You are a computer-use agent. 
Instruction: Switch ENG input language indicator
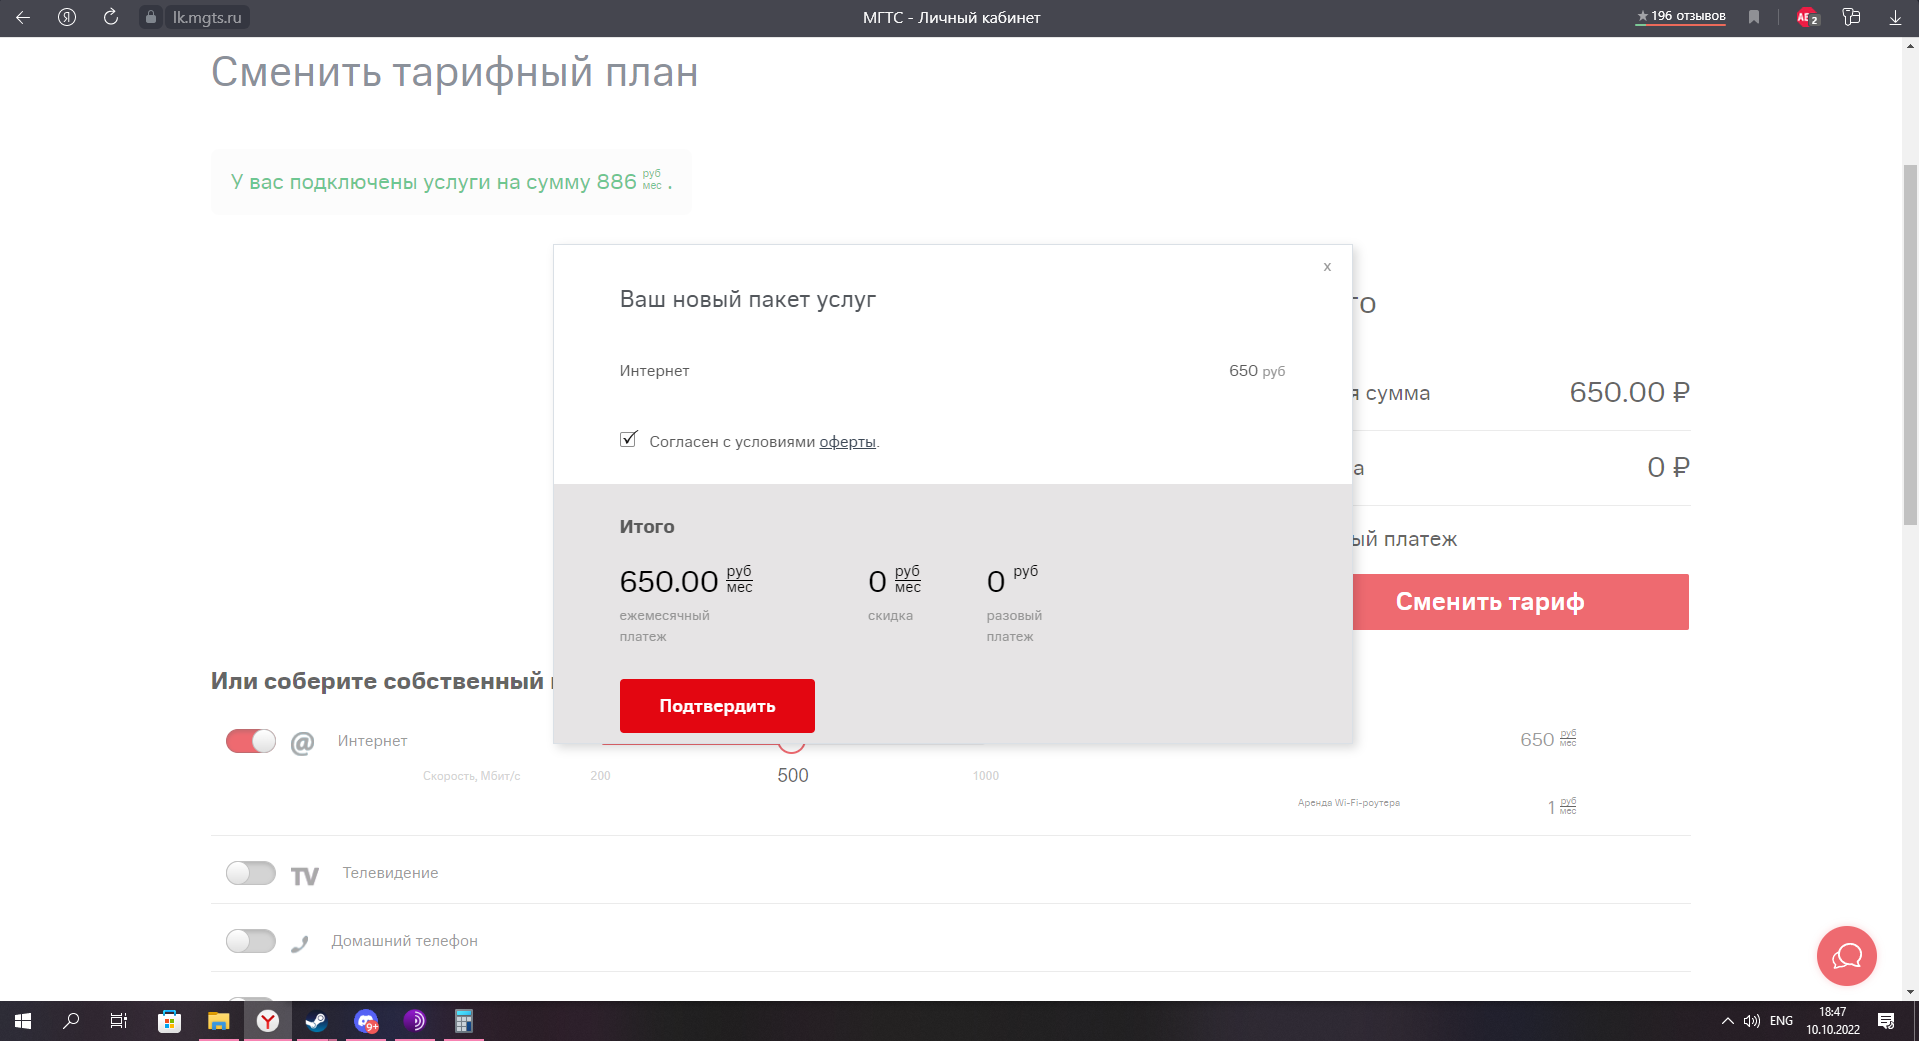pyautogui.click(x=1781, y=1021)
